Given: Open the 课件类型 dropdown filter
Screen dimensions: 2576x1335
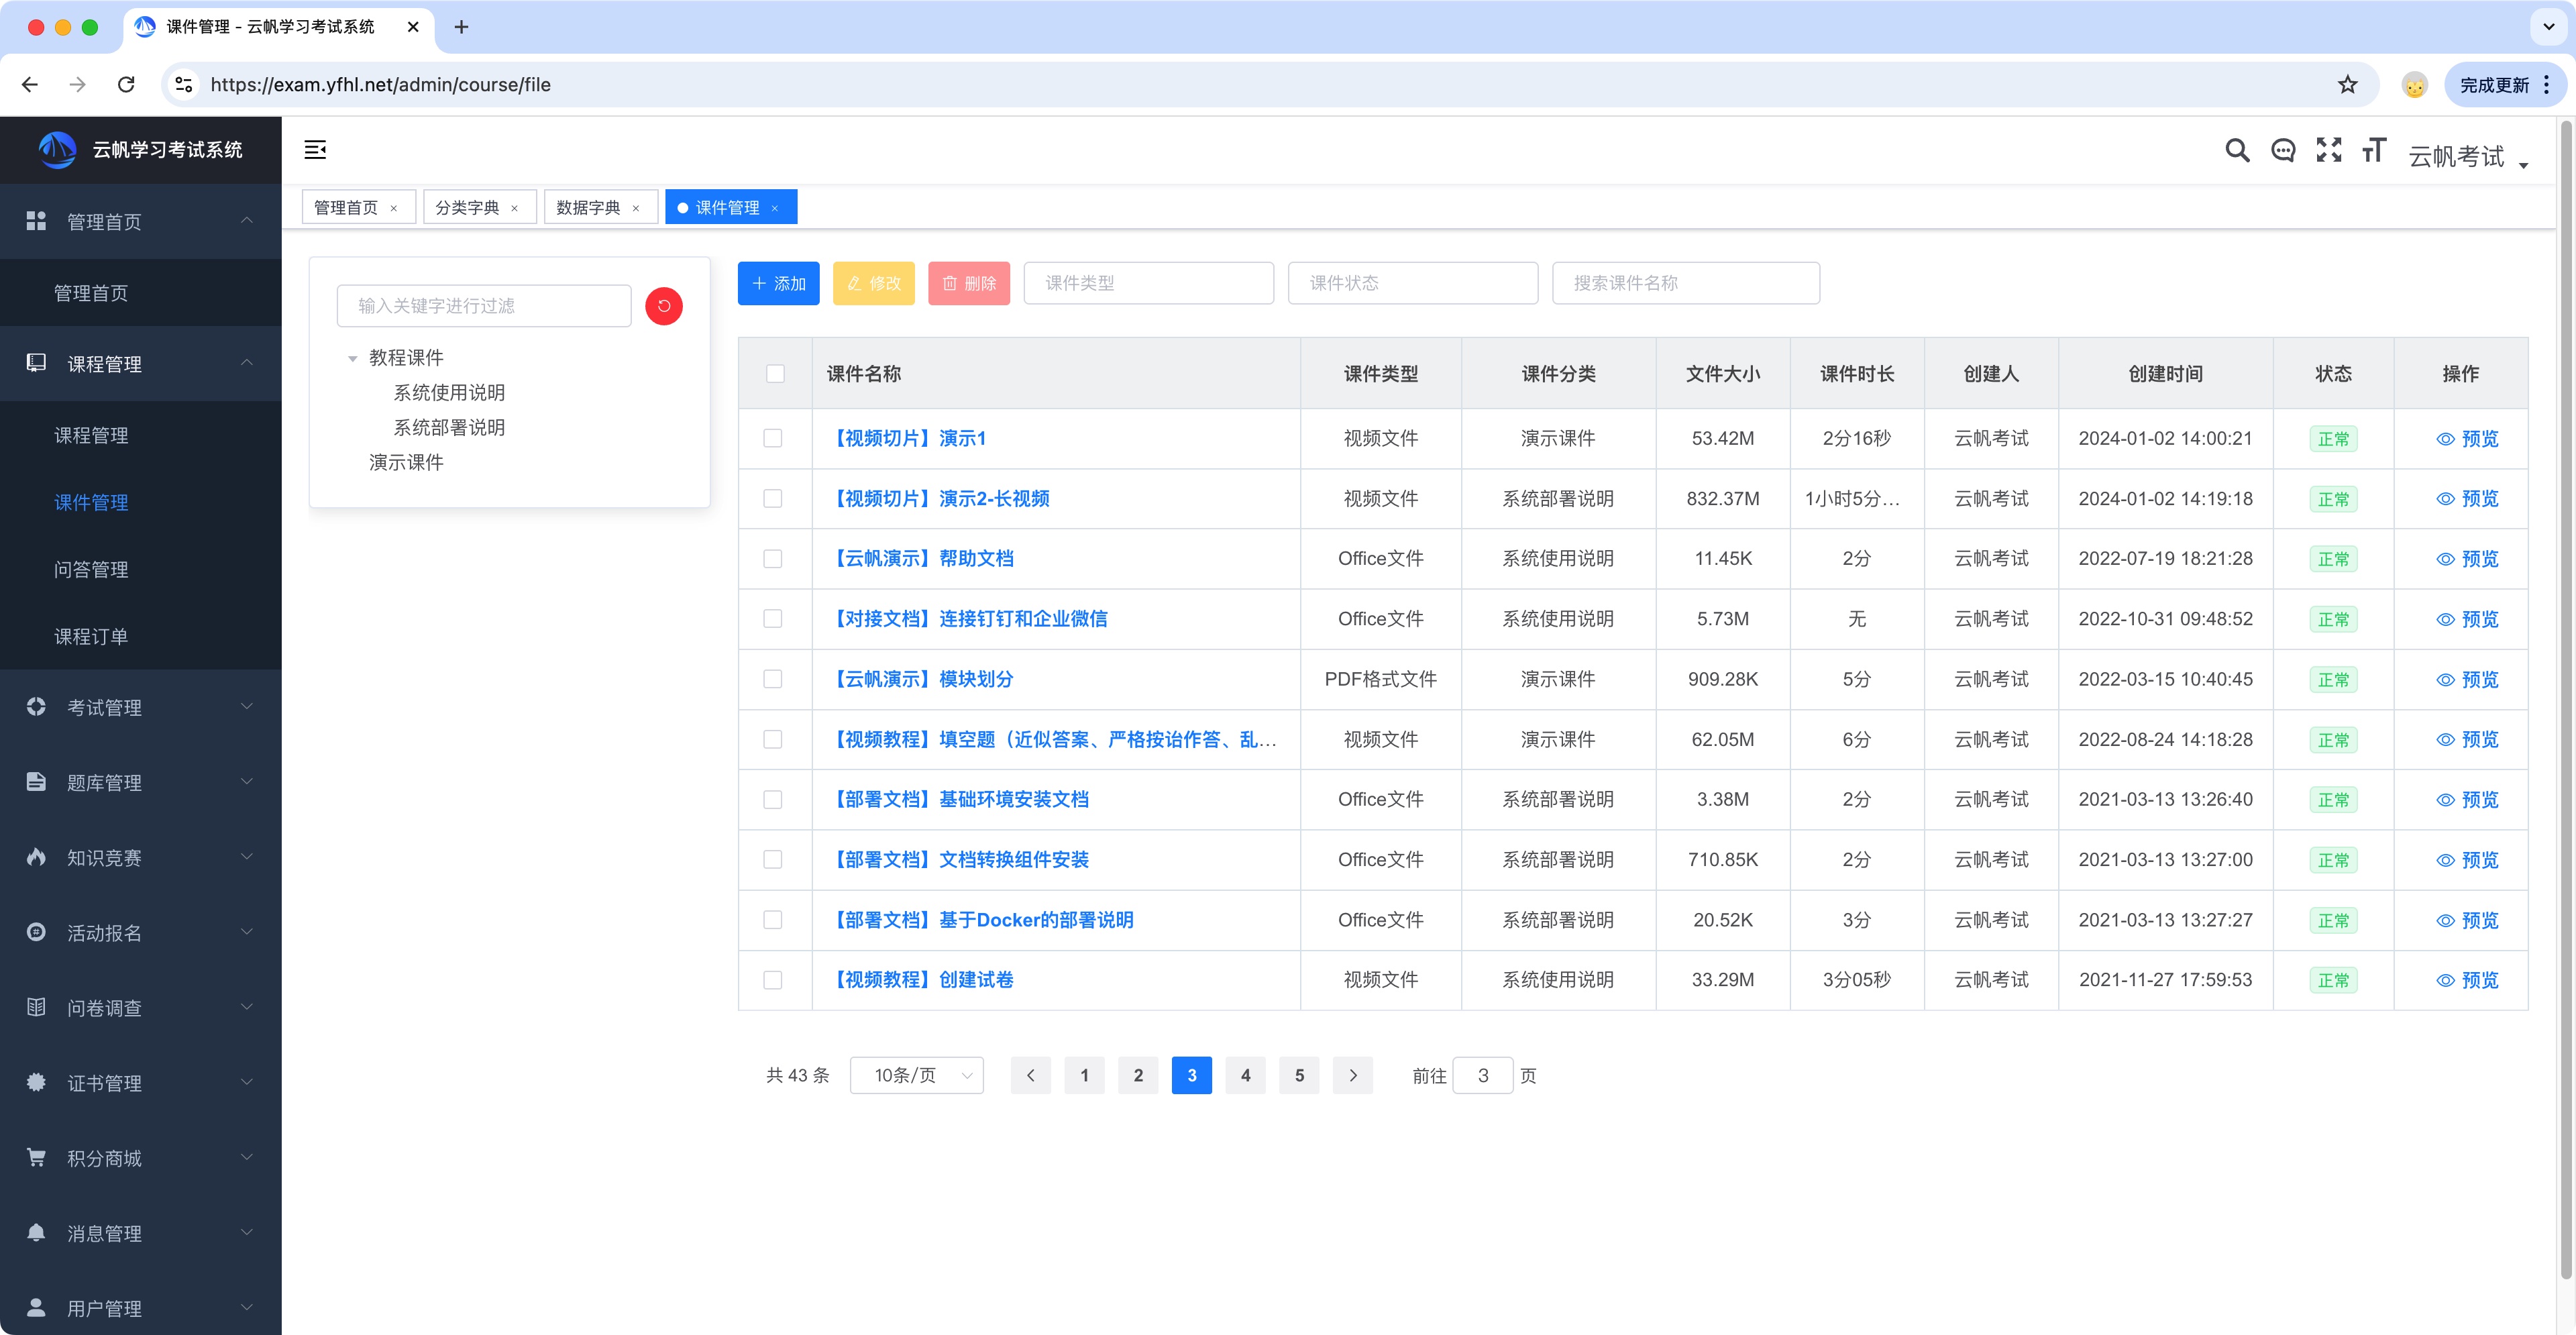Looking at the screenshot, I should pos(1148,283).
